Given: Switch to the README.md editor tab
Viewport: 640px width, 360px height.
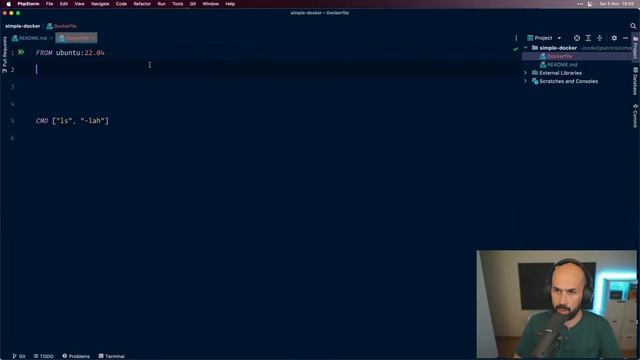Looking at the screenshot, I should (x=32, y=38).
